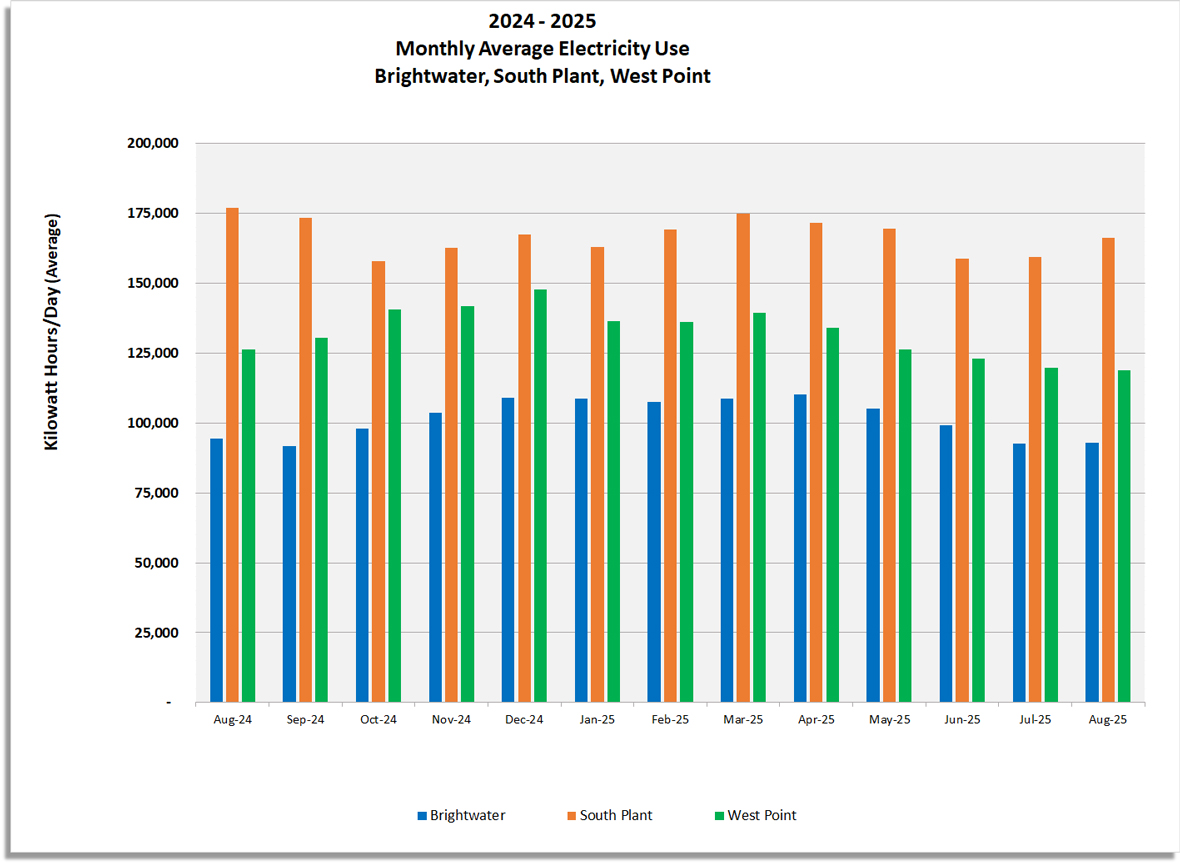Click the blue Brightwater legend swatch
1180x863 pixels.
click(422, 815)
